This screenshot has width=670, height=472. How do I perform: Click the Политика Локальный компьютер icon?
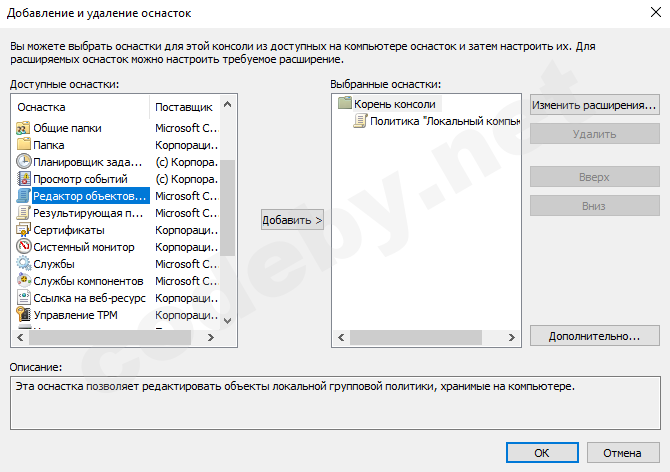click(x=360, y=121)
